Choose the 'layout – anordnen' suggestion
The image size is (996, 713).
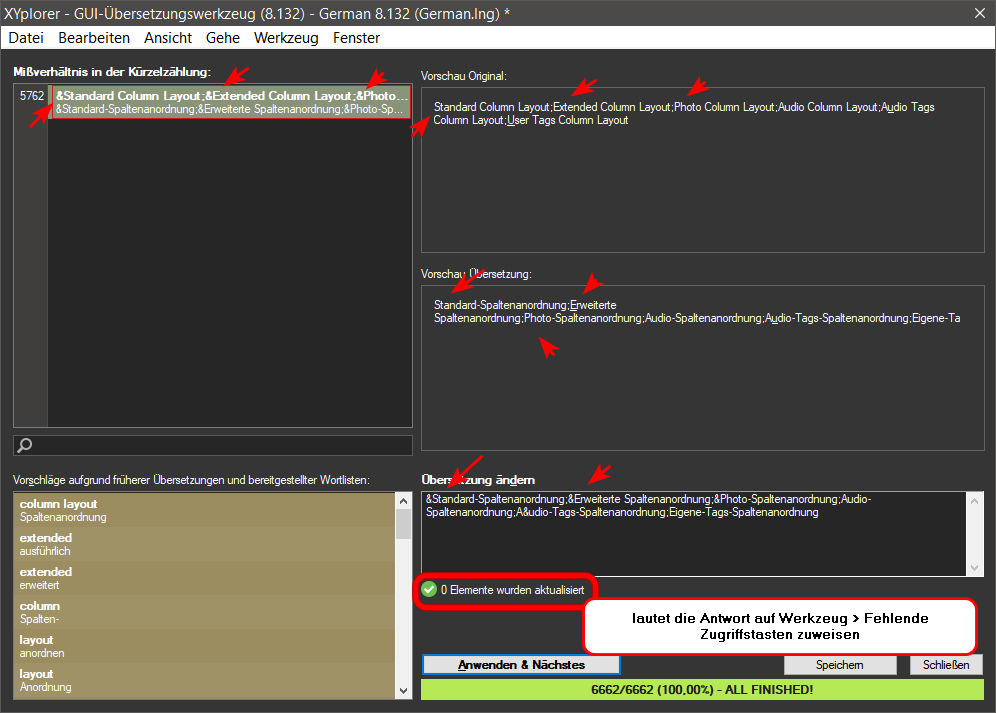(x=205, y=647)
